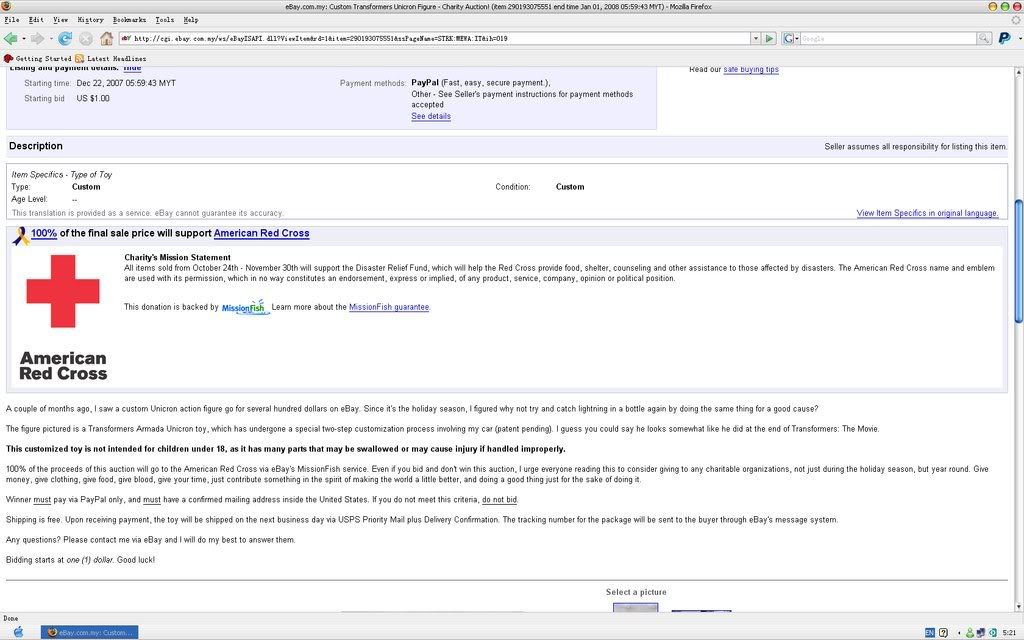The height and width of the screenshot is (640, 1024).
Task: Click the vertical page scrollbar thumb
Action: tap(1018, 261)
